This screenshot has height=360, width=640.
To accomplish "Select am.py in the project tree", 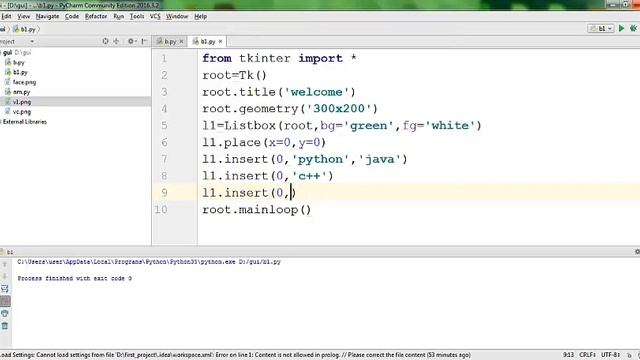I will (18, 92).
